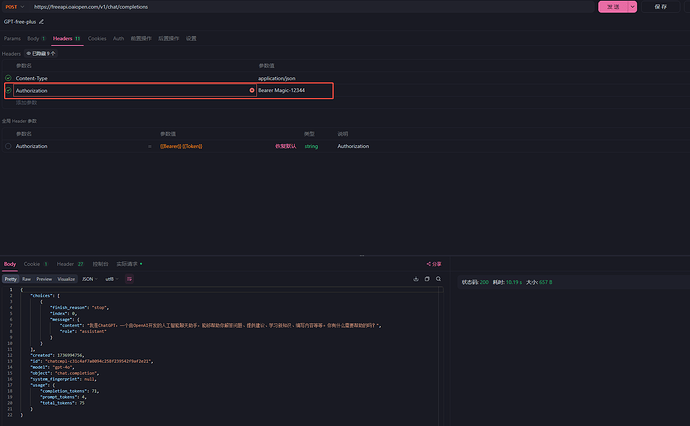Edit the GPT-free-plus name with pencil icon
This screenshot has height=426, width=690.
(x=41, y=22)
